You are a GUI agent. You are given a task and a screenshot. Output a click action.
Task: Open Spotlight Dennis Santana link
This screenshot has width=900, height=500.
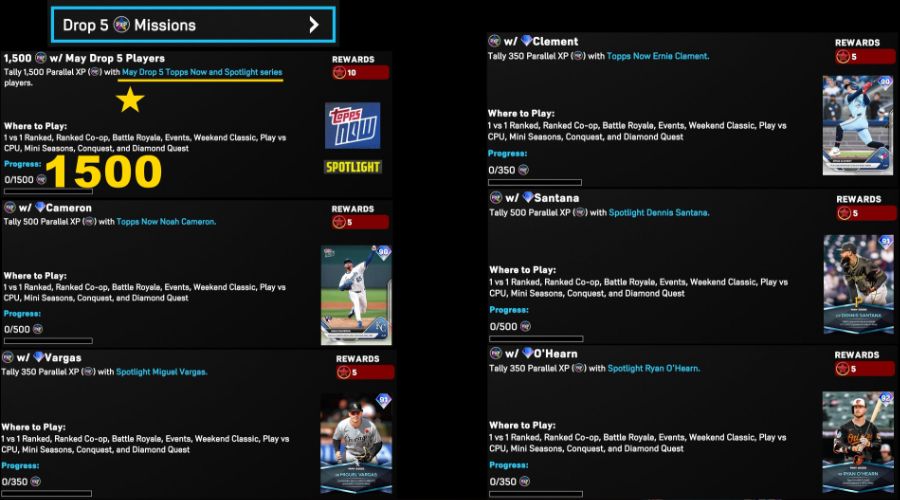click(x=659, y=212)
